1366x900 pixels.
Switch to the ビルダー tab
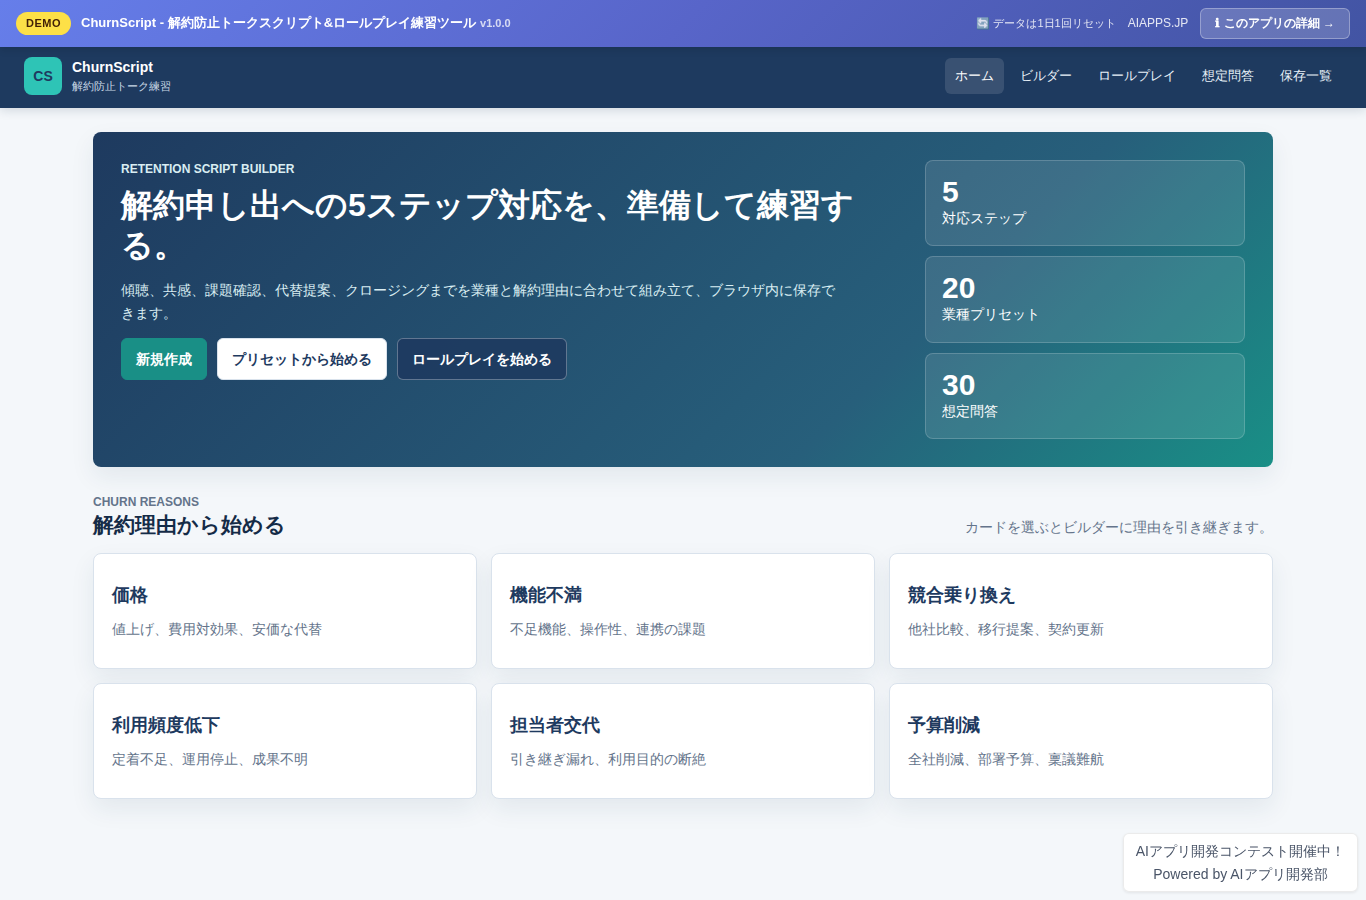pos(1046,76)
